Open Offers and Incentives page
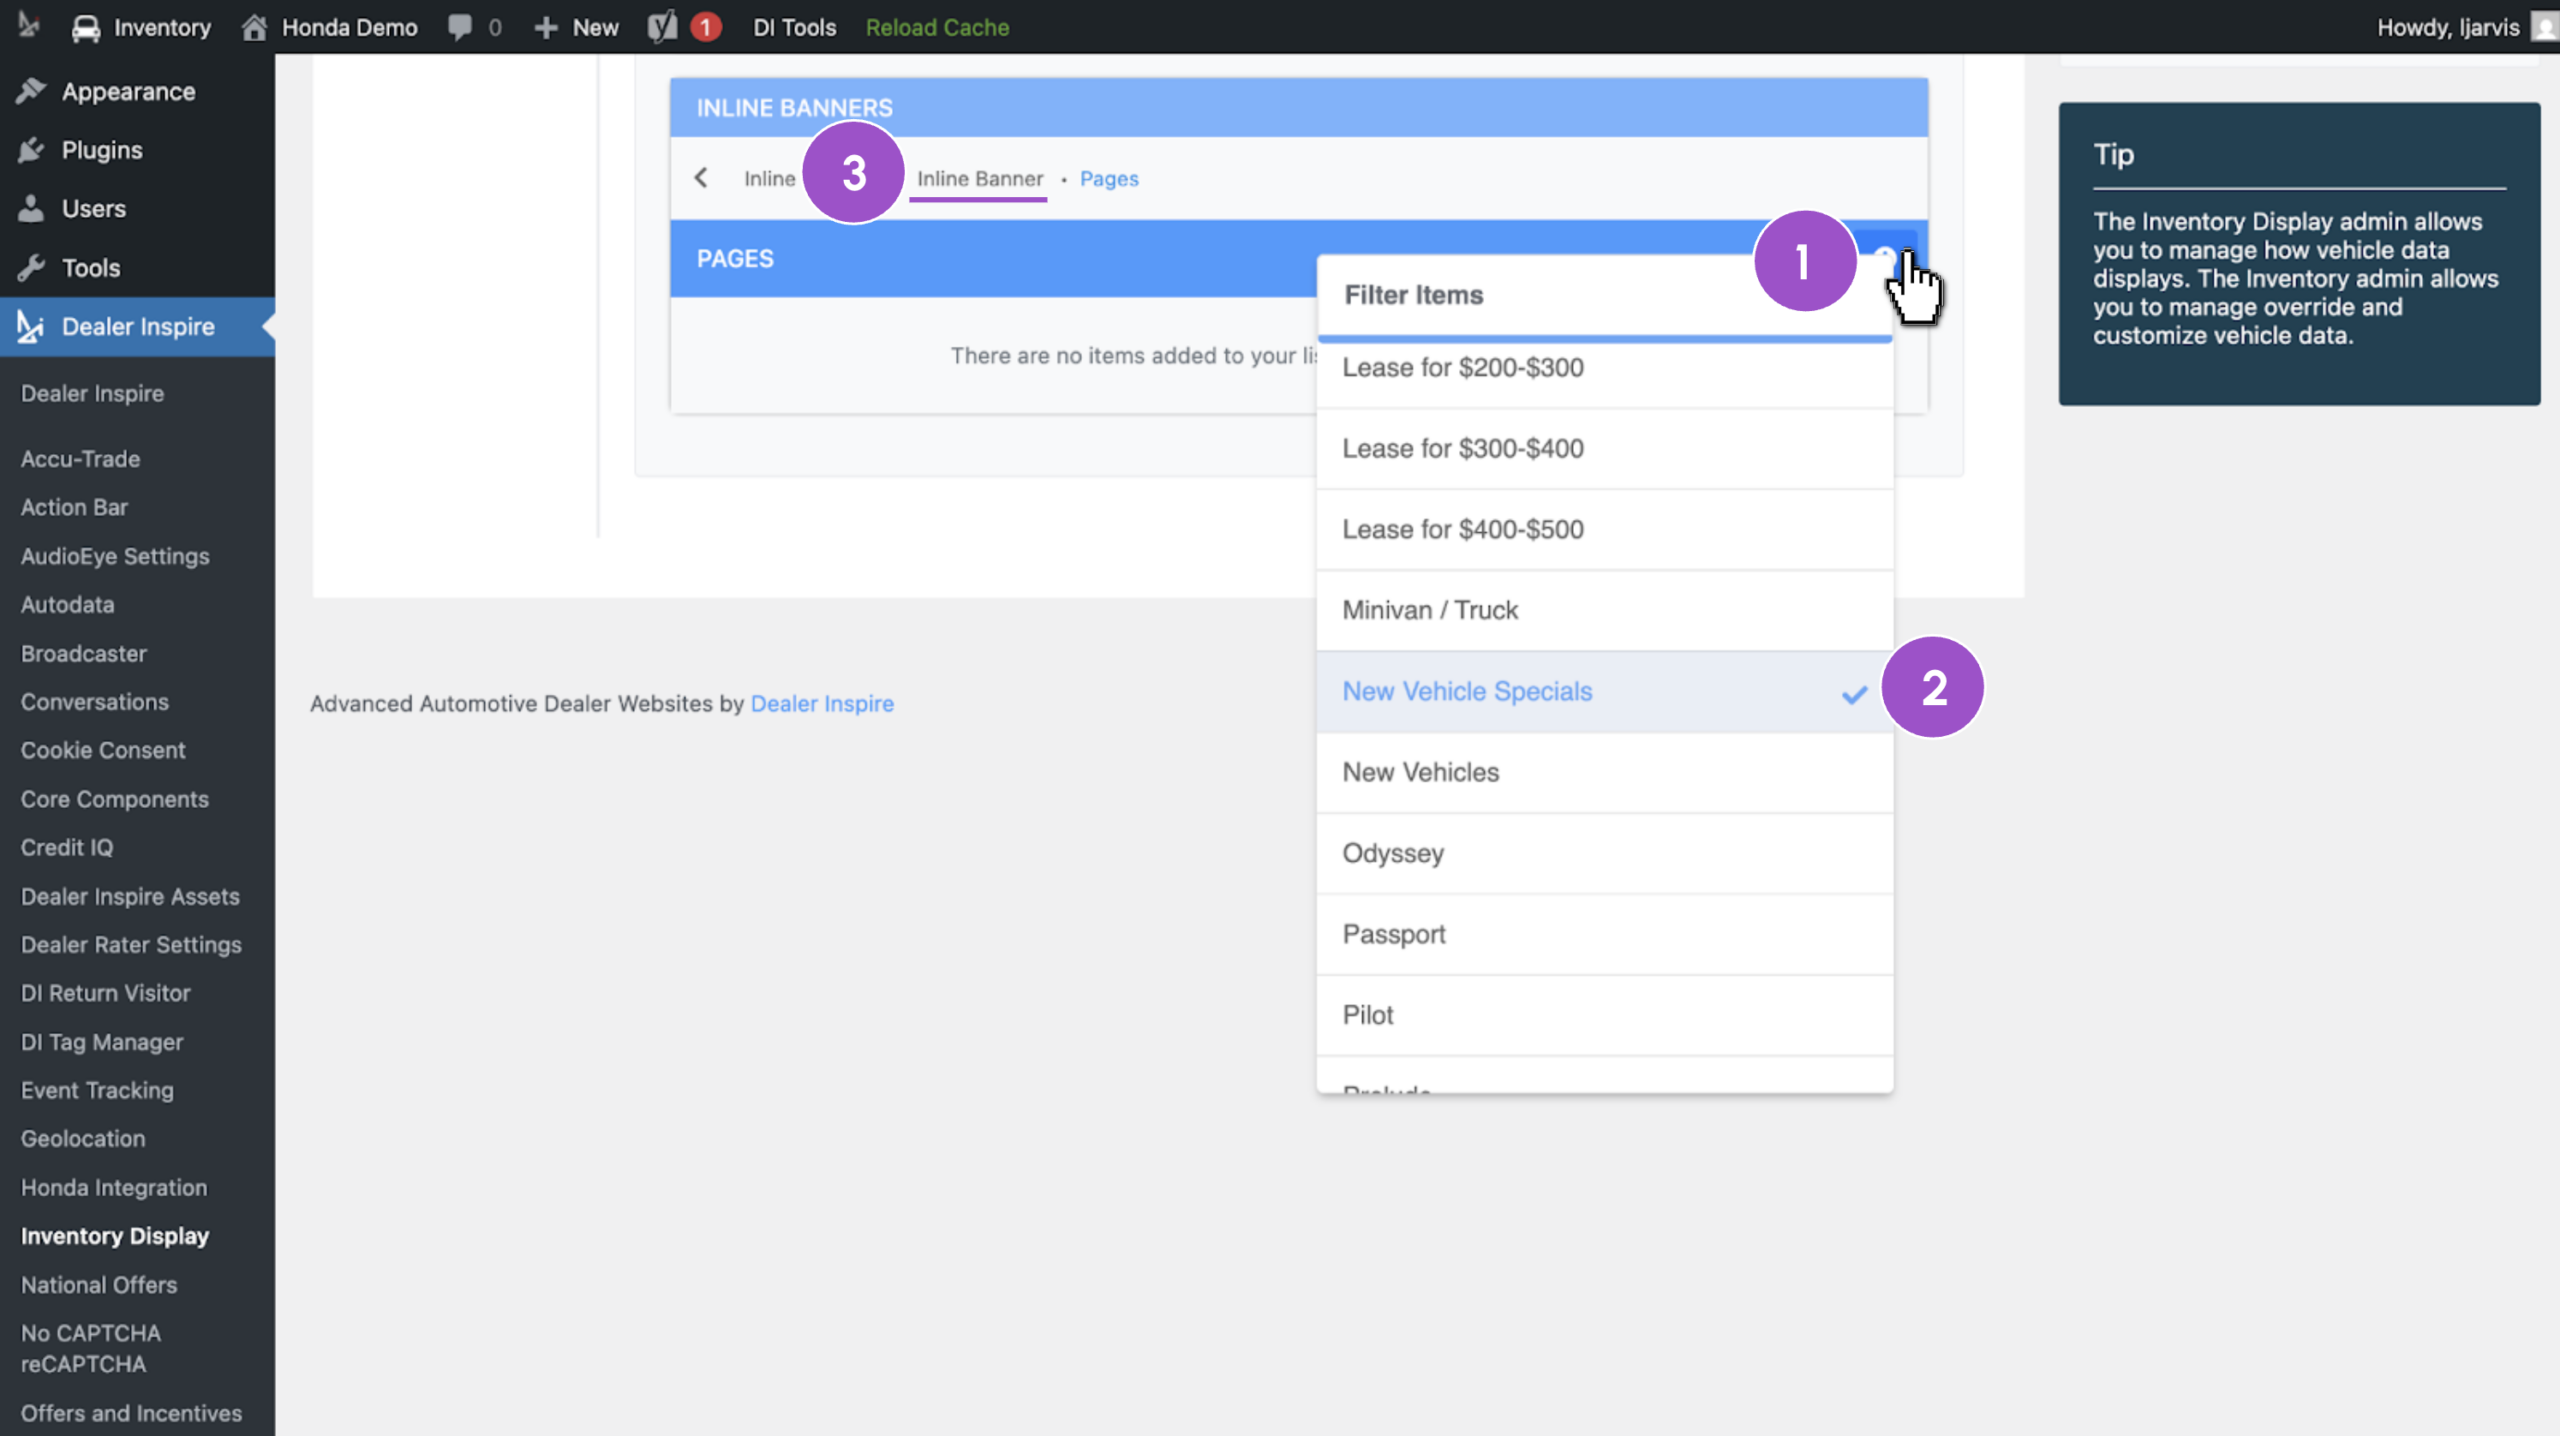Viewport: 2560px width, 1436px height. tap(131, 1413)
